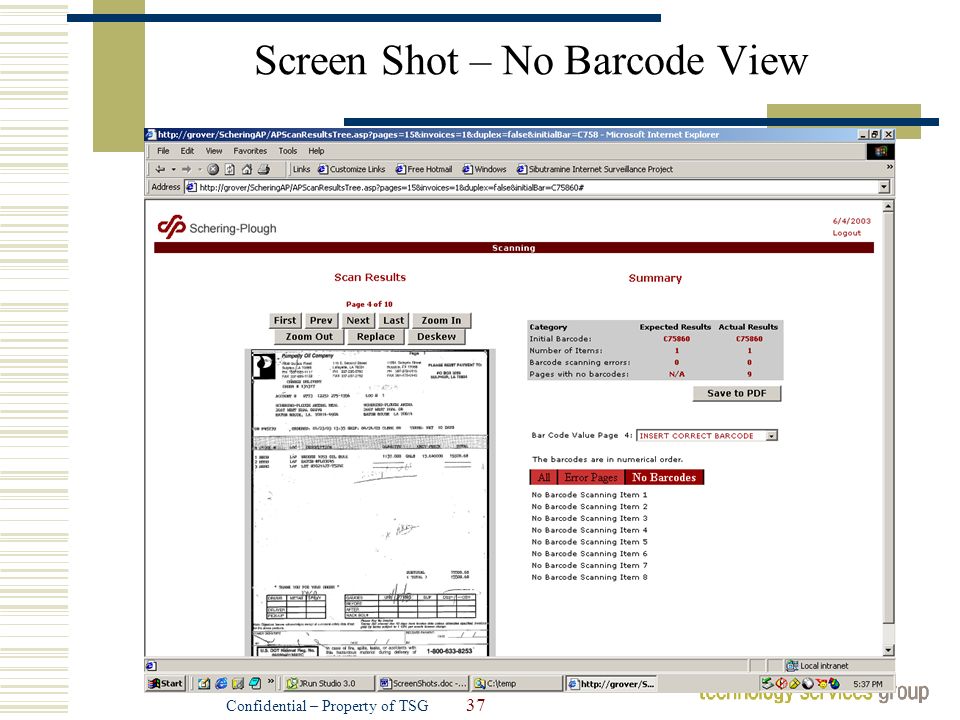The width and height of the screenshot is (960, 720).
Task: Click the Windows Start button
Action: pyautogui.click(x=166, y=684)
